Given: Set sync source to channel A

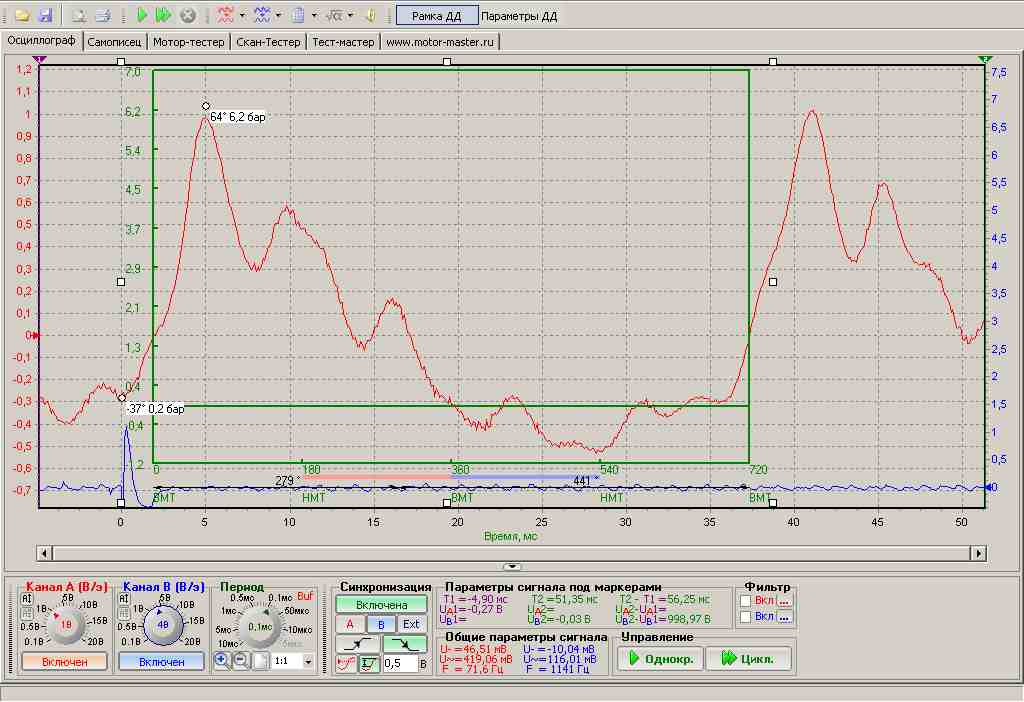Looking at the screenshot, I should (x=350, y=624).
